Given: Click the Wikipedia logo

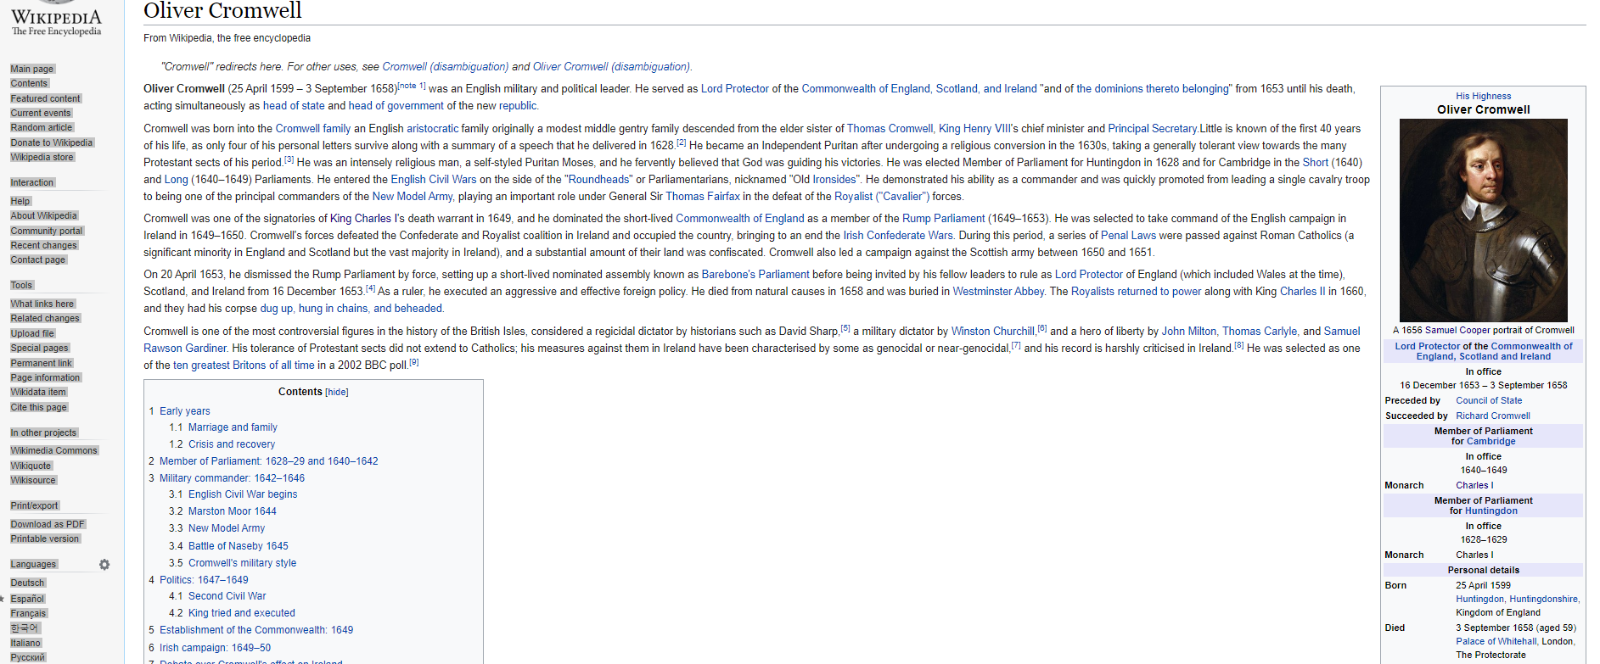Looking at the screenshot, I should click(x=56, y=20).
